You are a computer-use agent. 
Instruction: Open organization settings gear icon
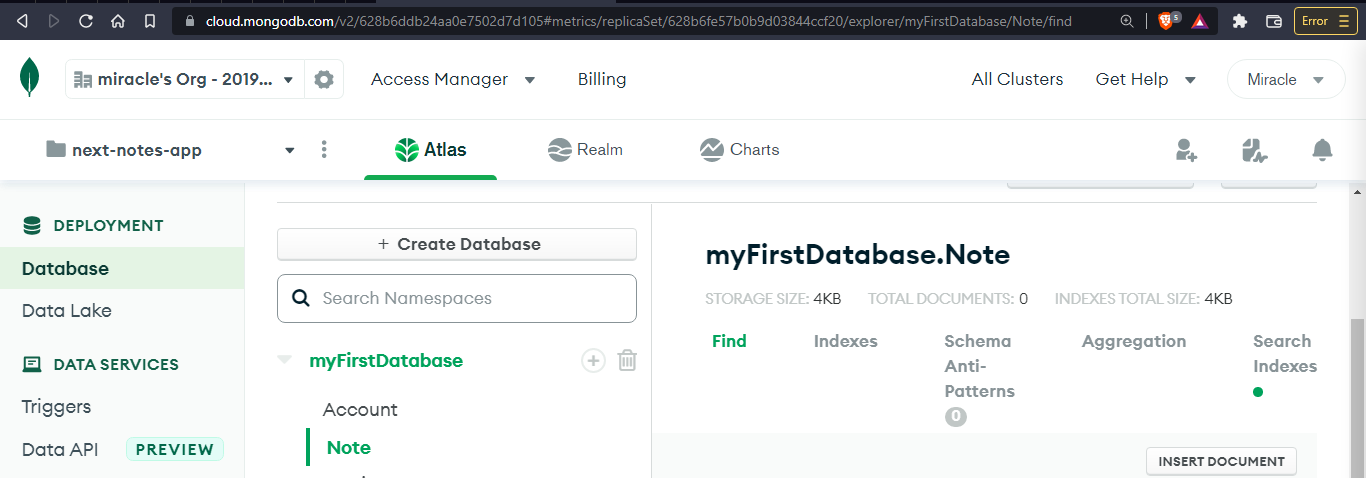323,79
